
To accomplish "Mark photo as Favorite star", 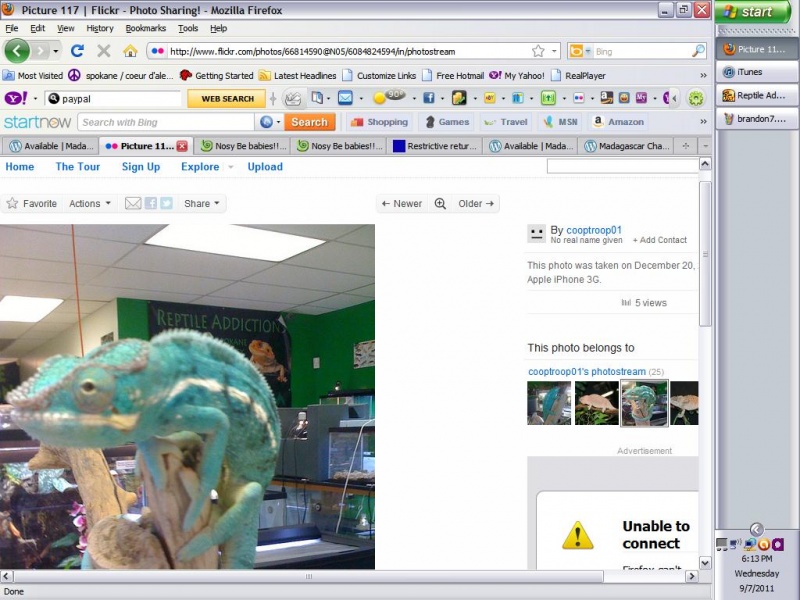I will coord(12,204).
